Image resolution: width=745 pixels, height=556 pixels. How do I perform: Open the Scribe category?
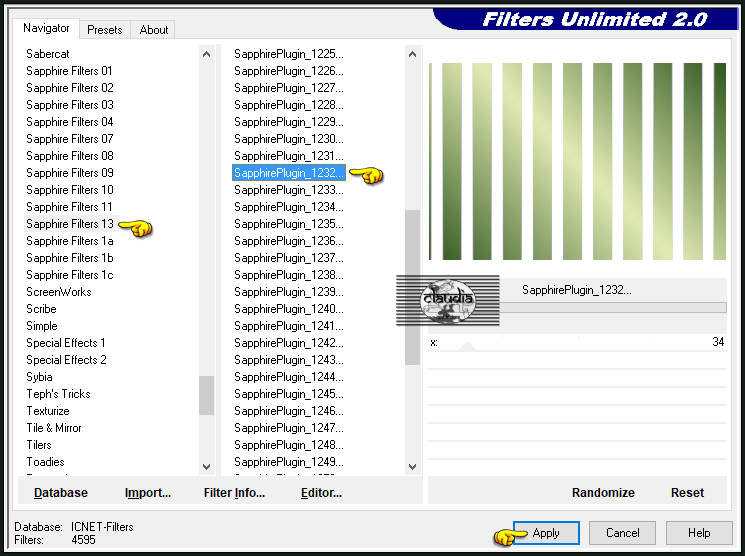(41, 309)
